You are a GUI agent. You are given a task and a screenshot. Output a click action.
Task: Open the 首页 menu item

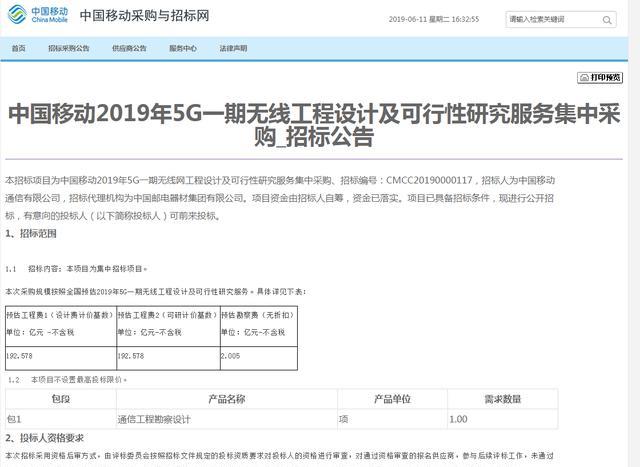tap(18, 48)
